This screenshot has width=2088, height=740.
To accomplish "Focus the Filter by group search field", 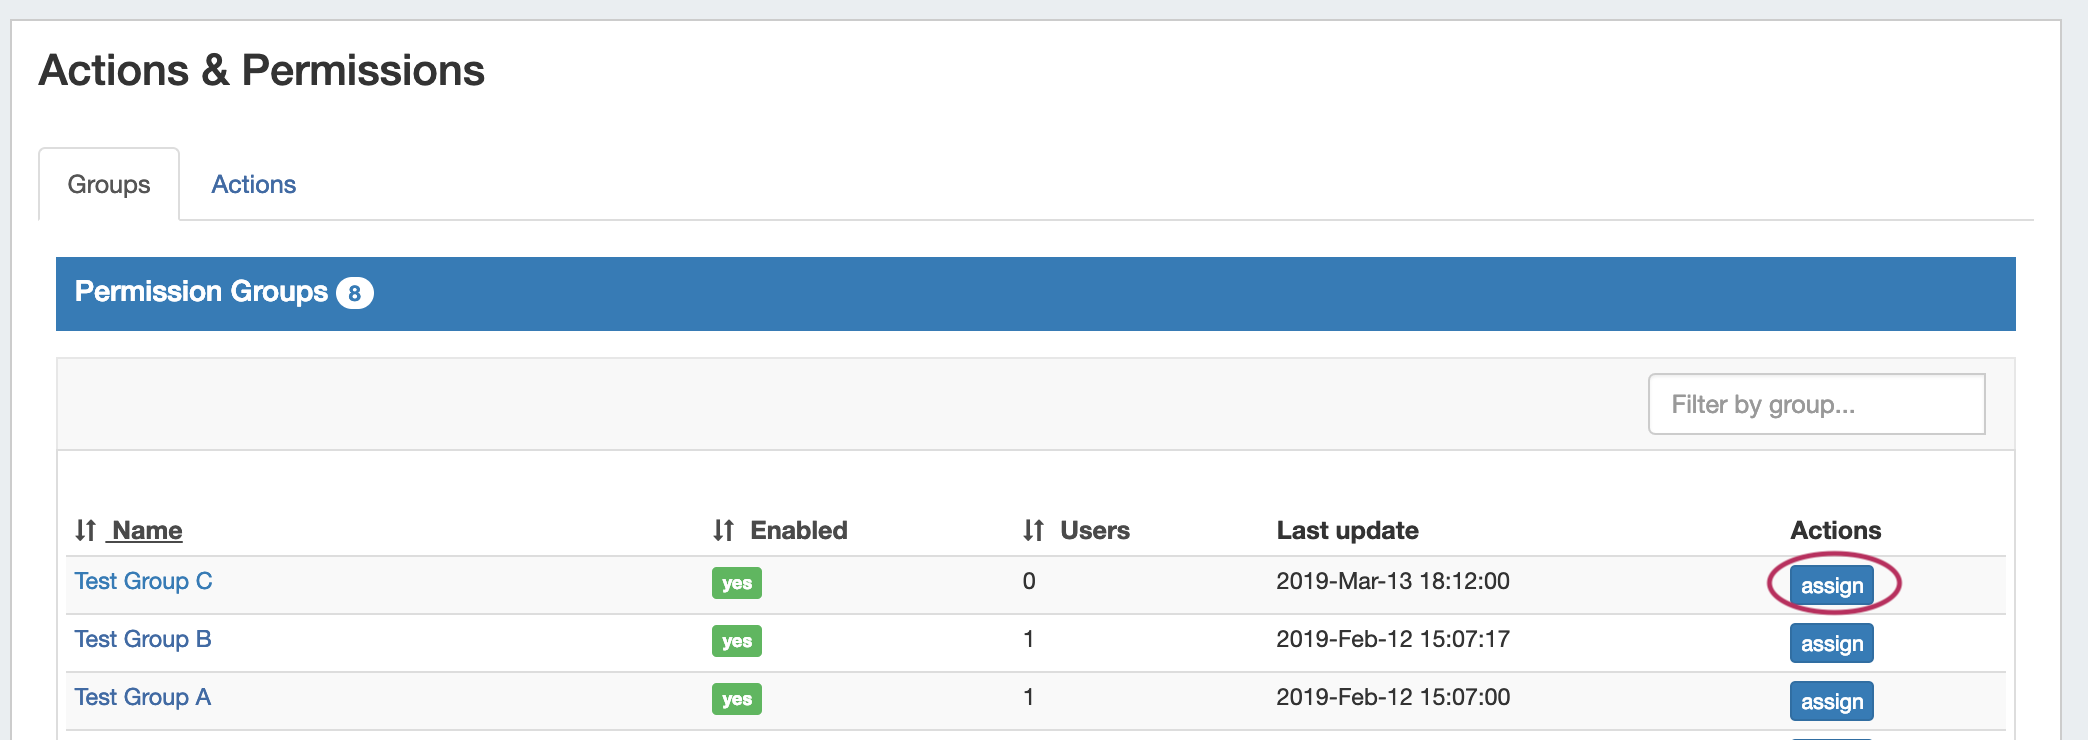I will click(x=1815, y=404).
